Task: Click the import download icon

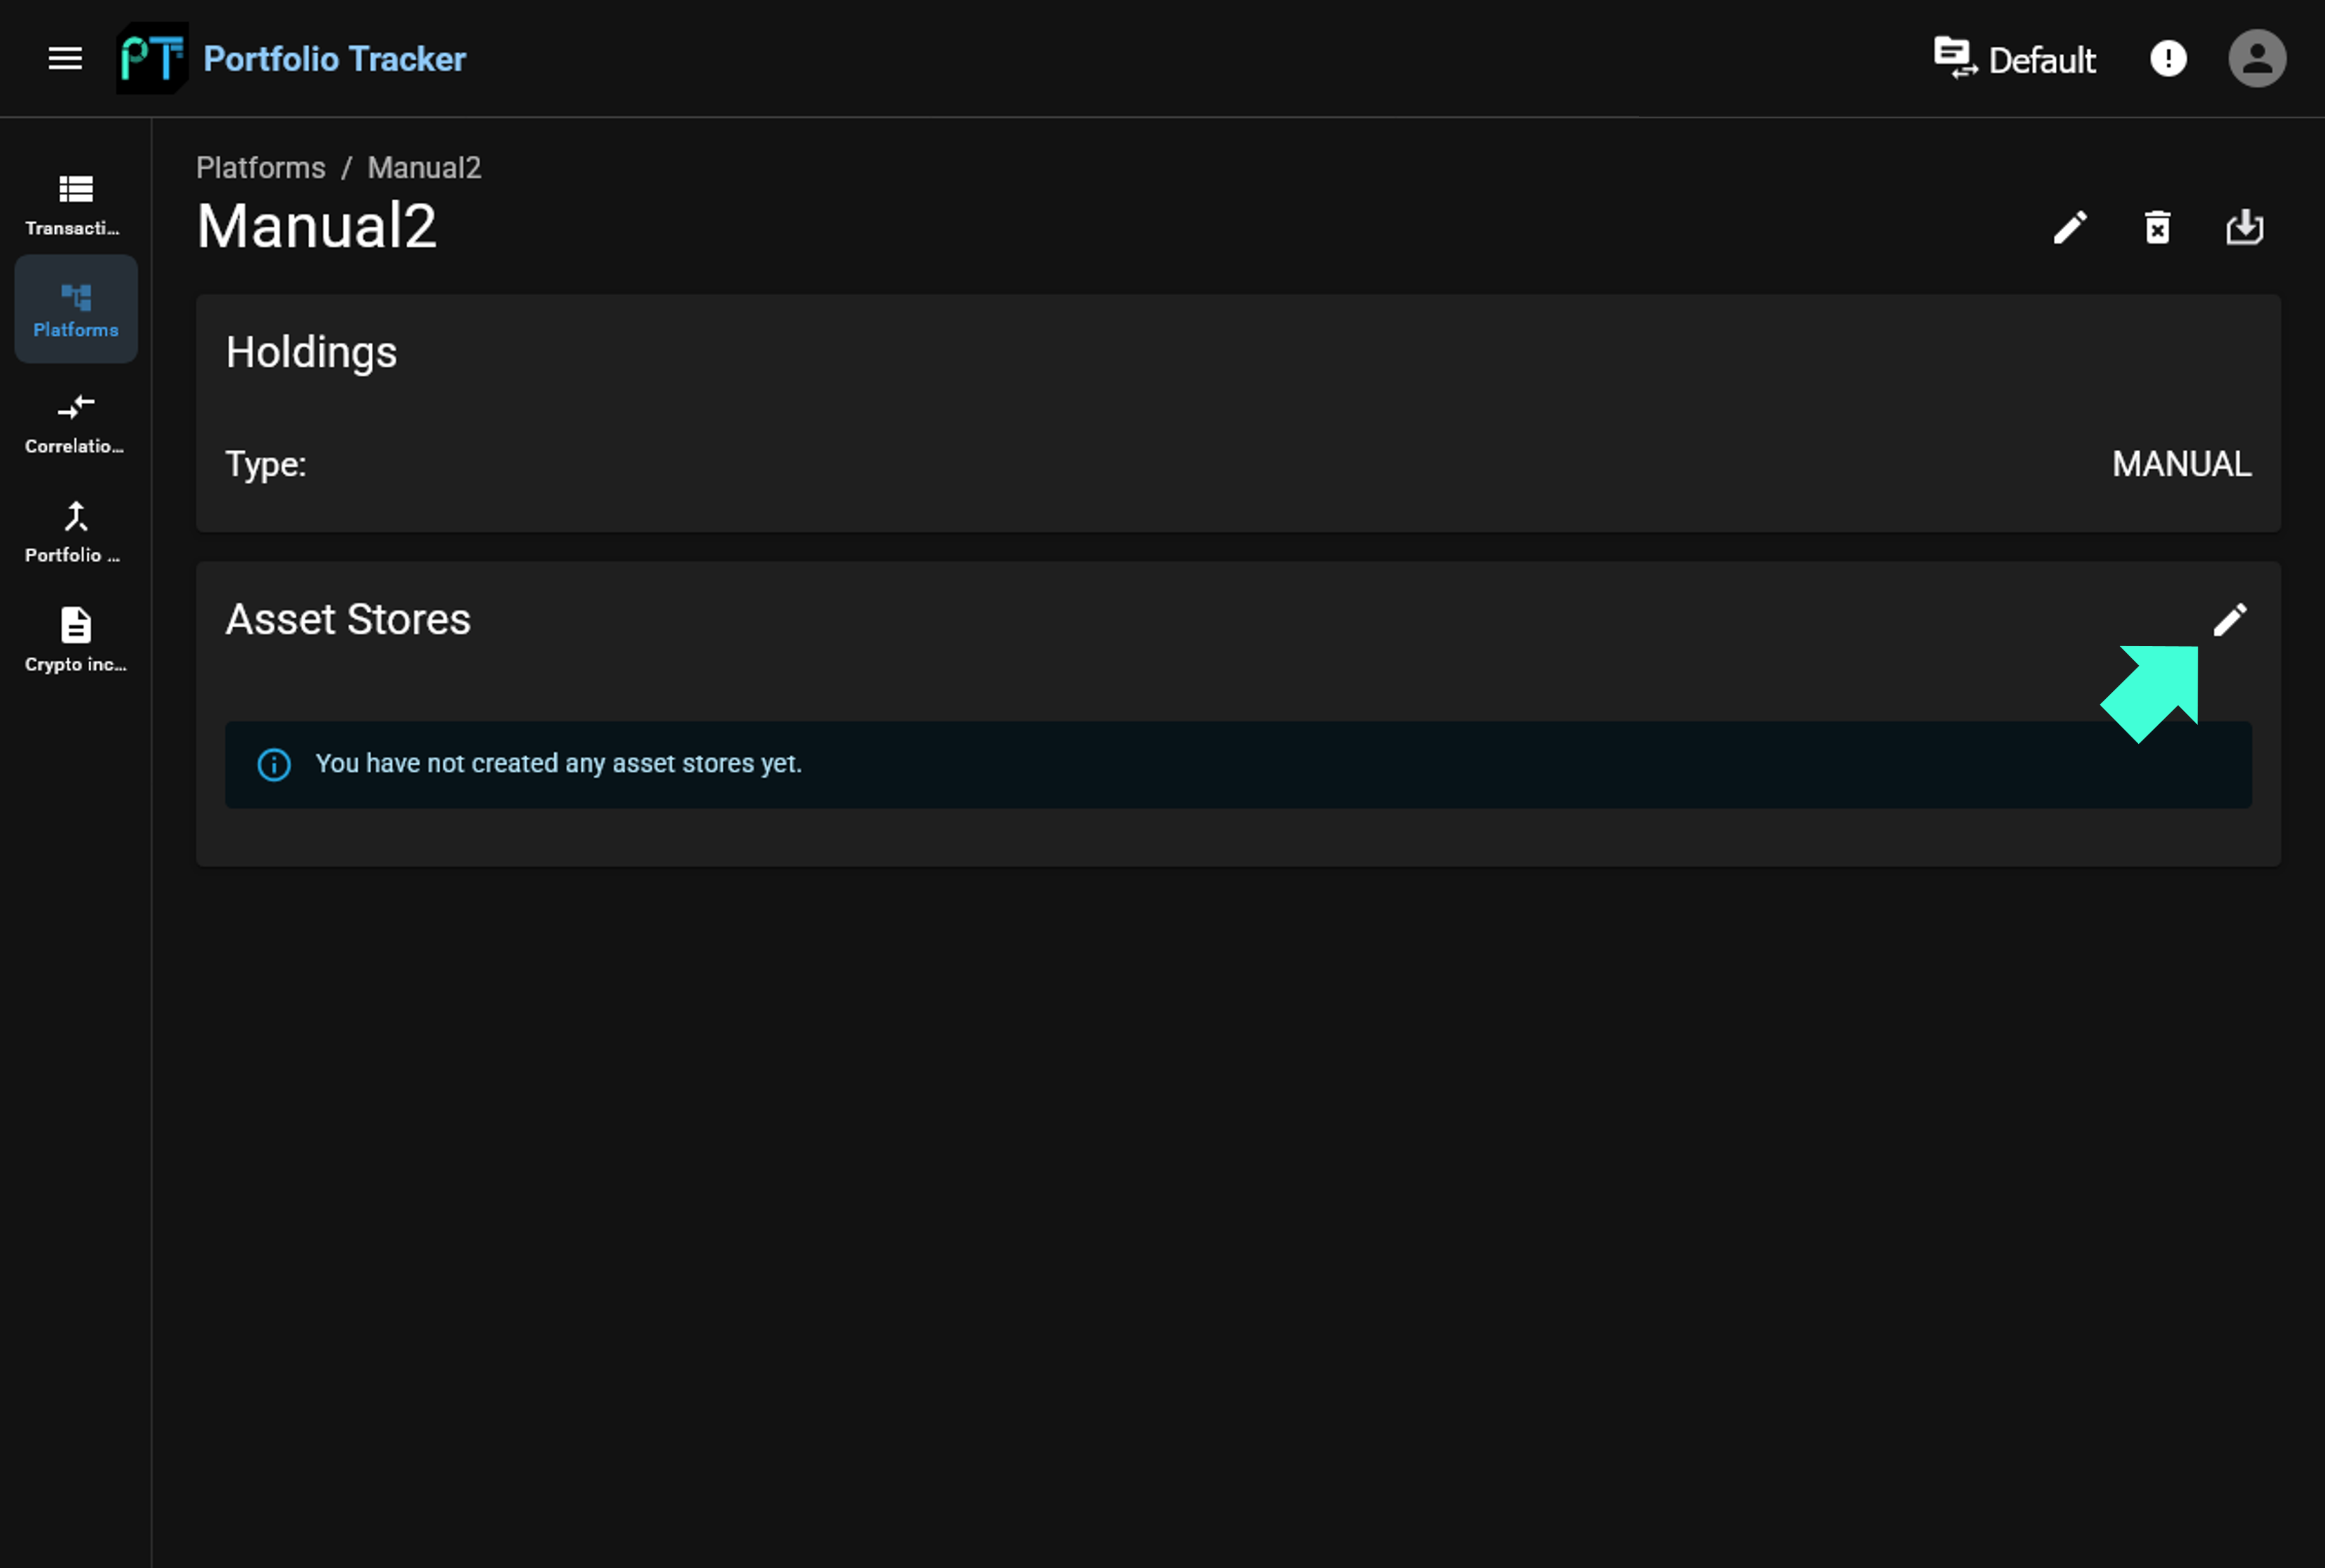Action: (2245, 227)
